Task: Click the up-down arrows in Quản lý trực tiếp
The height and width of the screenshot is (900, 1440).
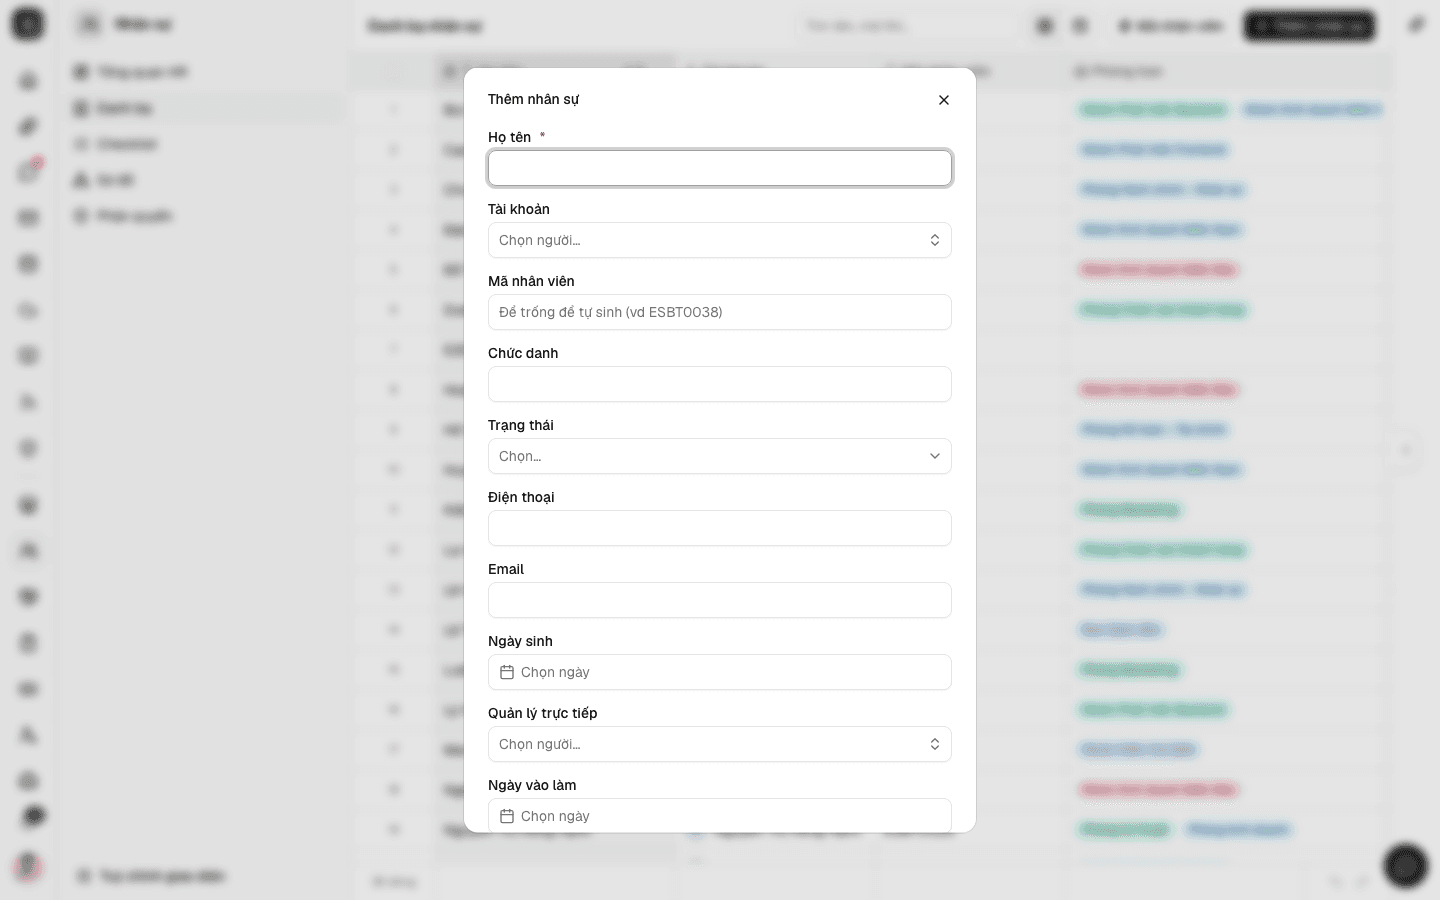Action: click(935, 744)
